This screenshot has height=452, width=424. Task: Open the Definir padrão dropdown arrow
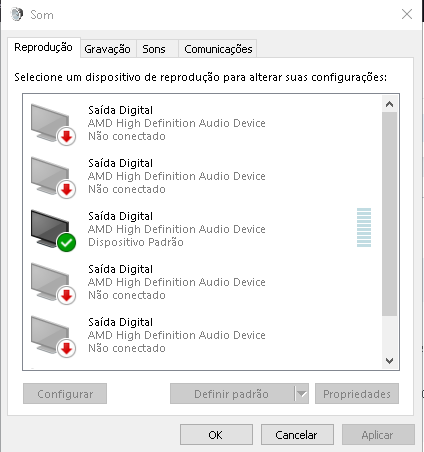click(x=302, y=394)
